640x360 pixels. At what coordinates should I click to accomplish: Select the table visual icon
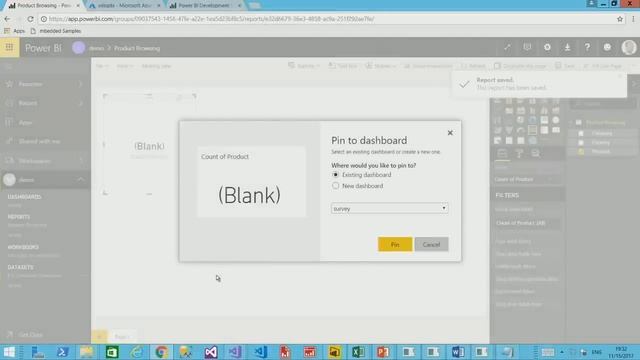509,140
